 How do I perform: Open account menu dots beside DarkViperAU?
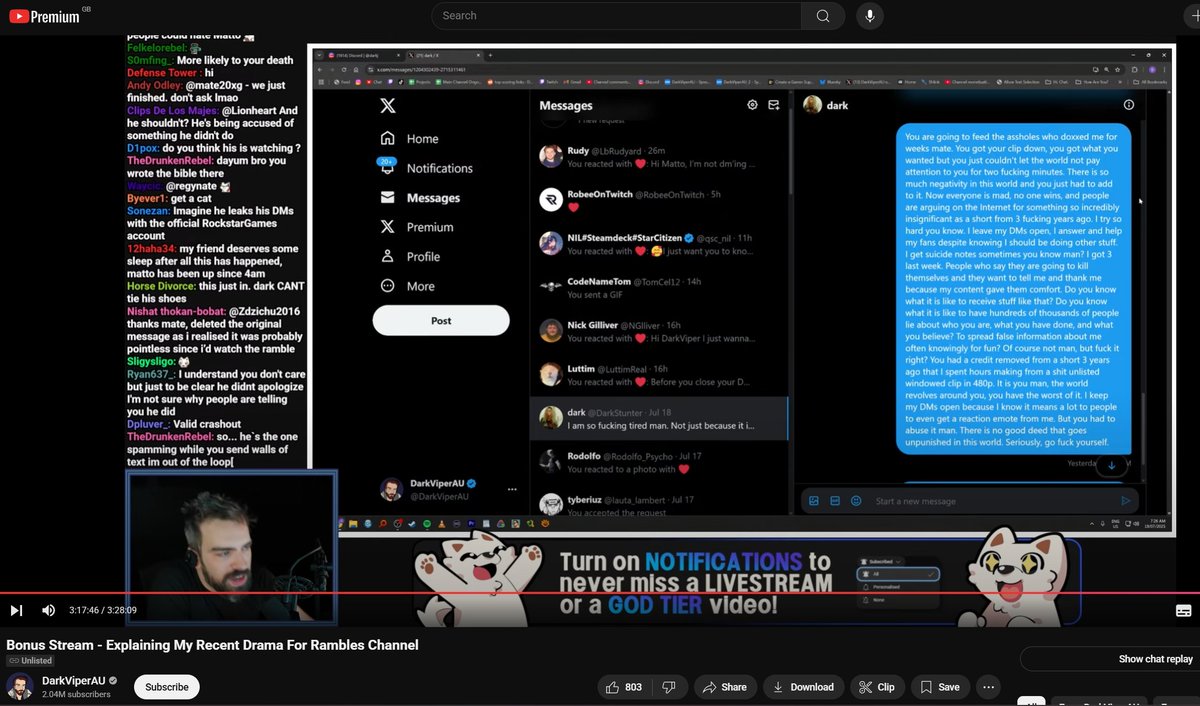(512, 489)
